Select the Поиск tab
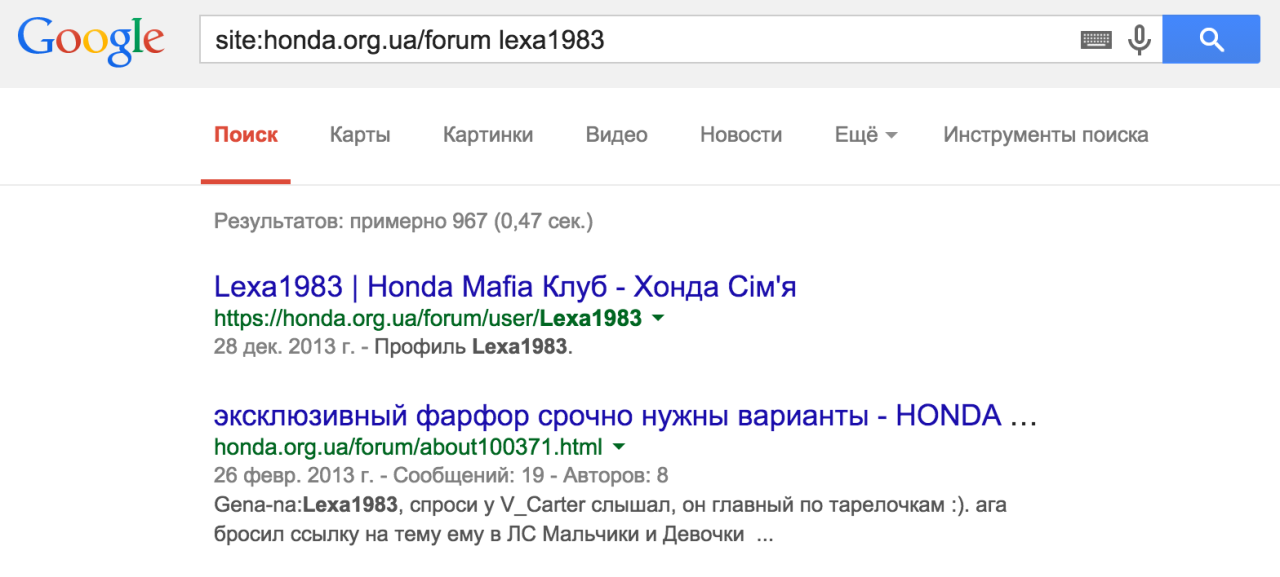1280x577 pixels. pos(246,135)
